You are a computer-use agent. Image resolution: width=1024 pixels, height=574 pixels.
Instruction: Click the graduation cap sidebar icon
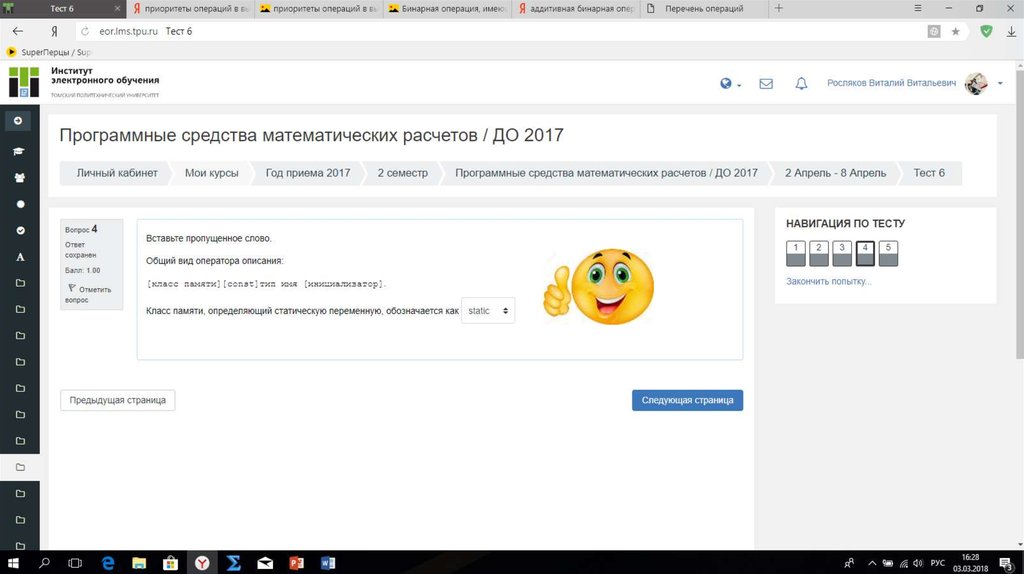(18, 151)
